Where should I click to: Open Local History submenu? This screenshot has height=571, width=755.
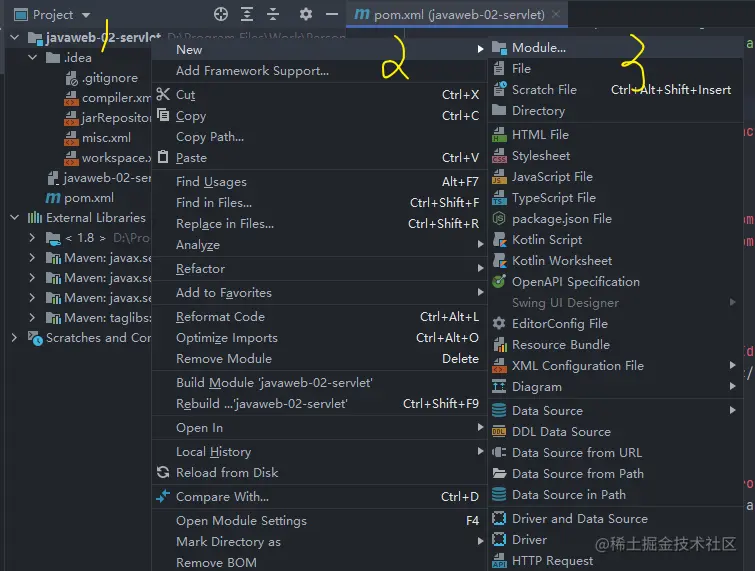319,452
